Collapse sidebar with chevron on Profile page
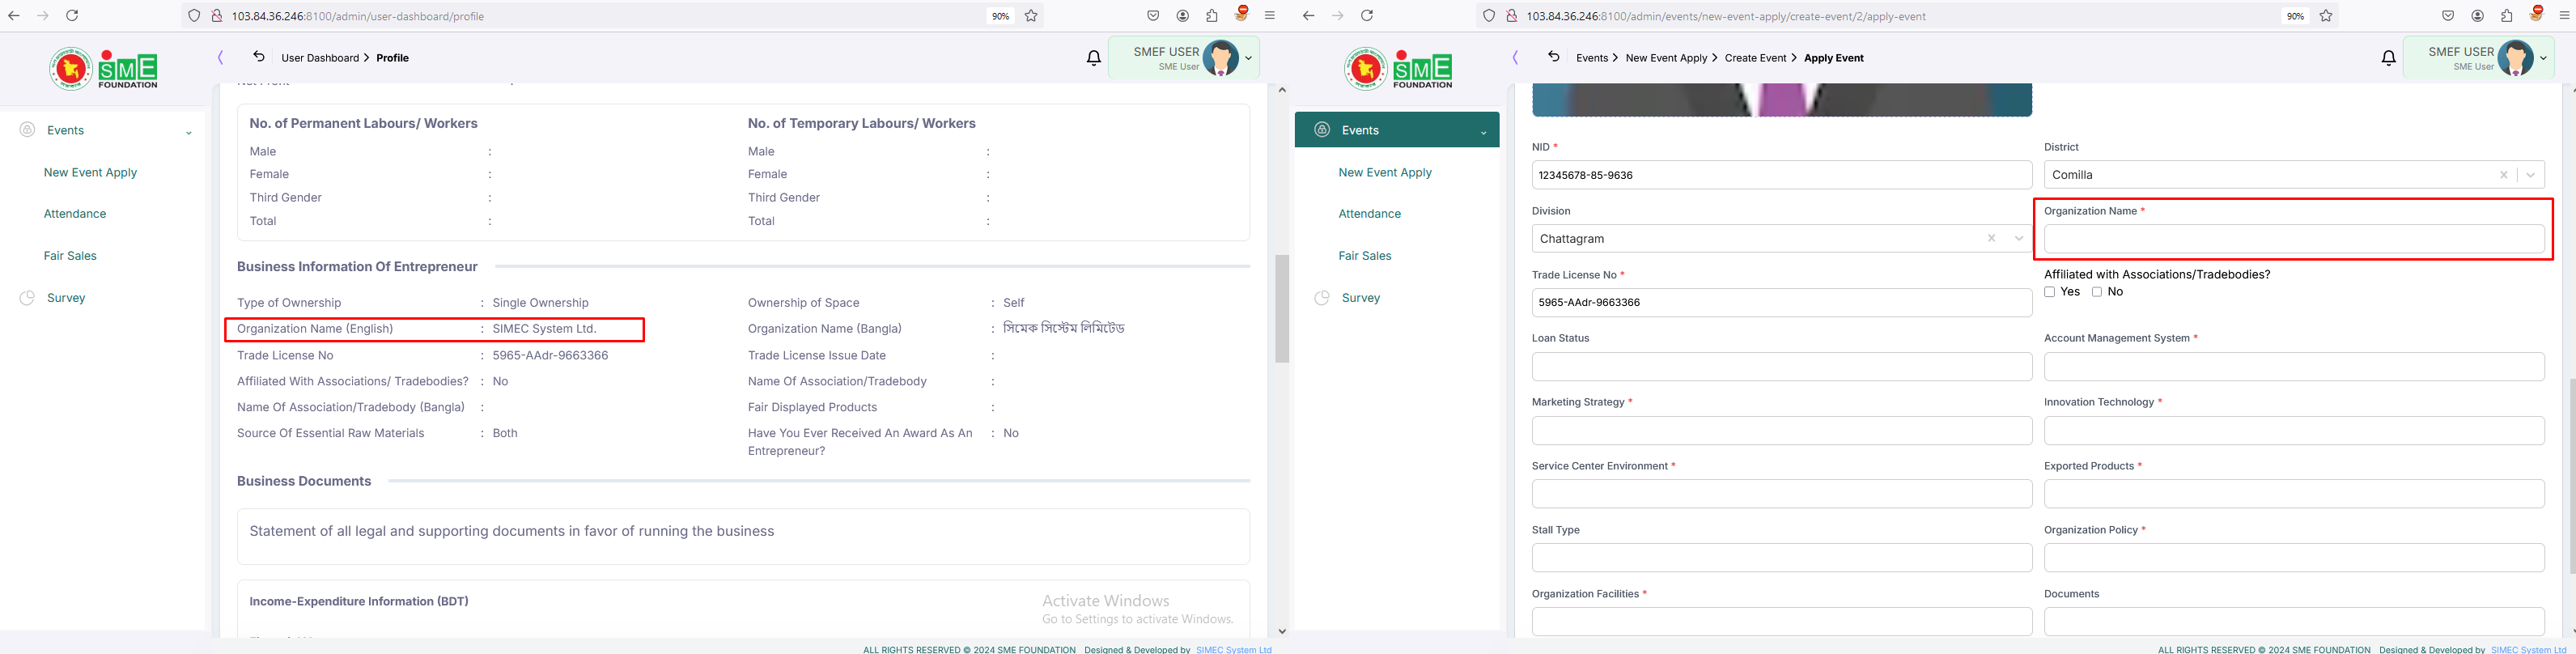 (x=220, y=58)
